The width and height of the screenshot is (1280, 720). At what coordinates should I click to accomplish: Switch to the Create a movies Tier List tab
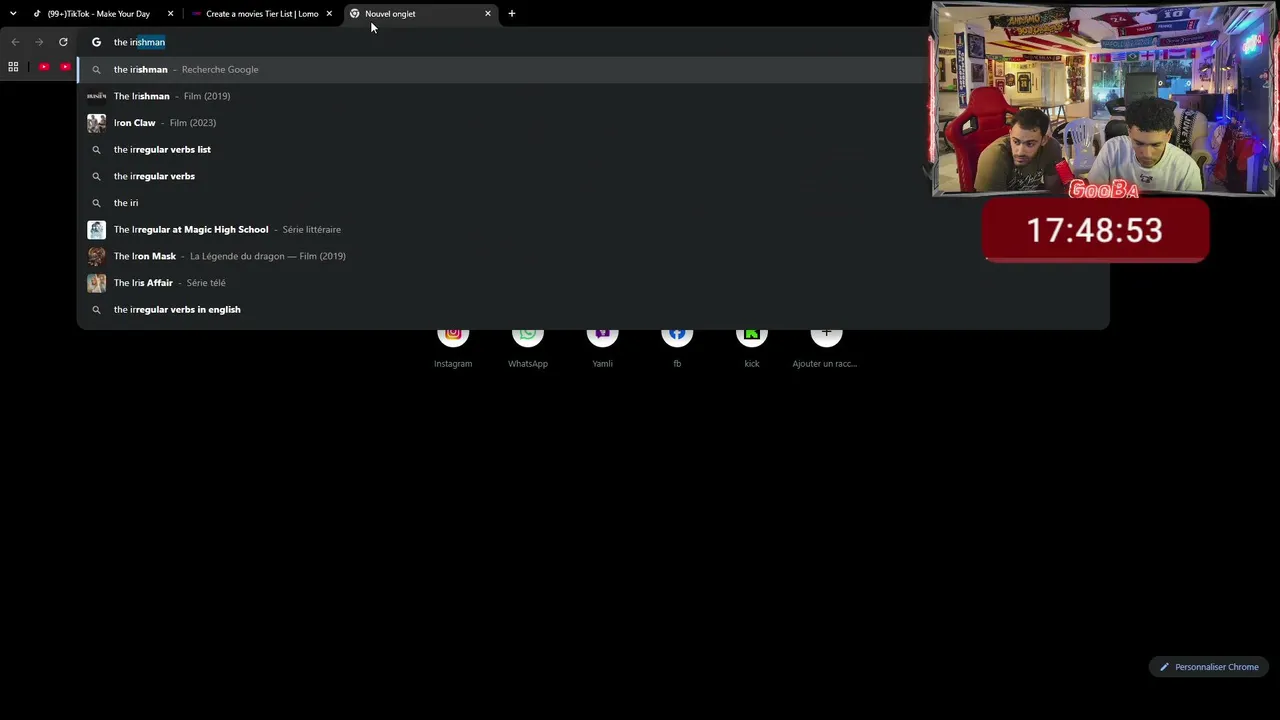[x=262, y=14]
